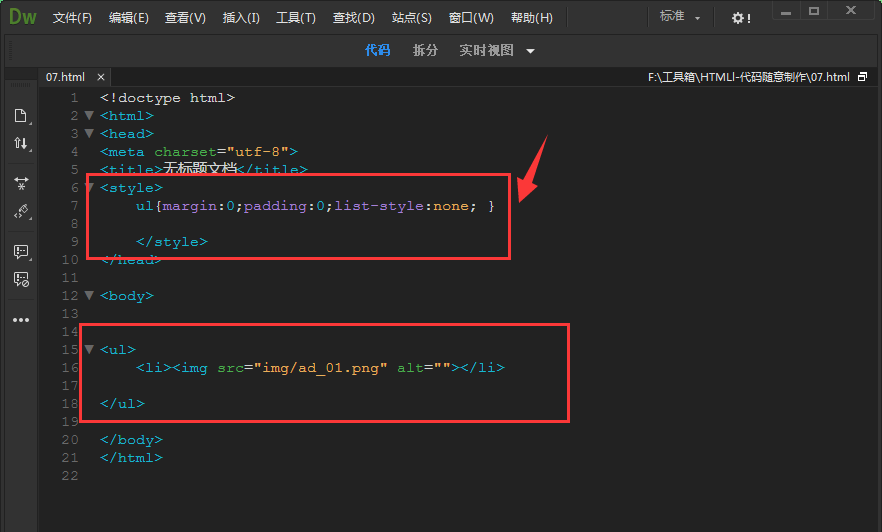Open the 标准 workspace dropdown
The image size is (882, 532).
[680, 18]
